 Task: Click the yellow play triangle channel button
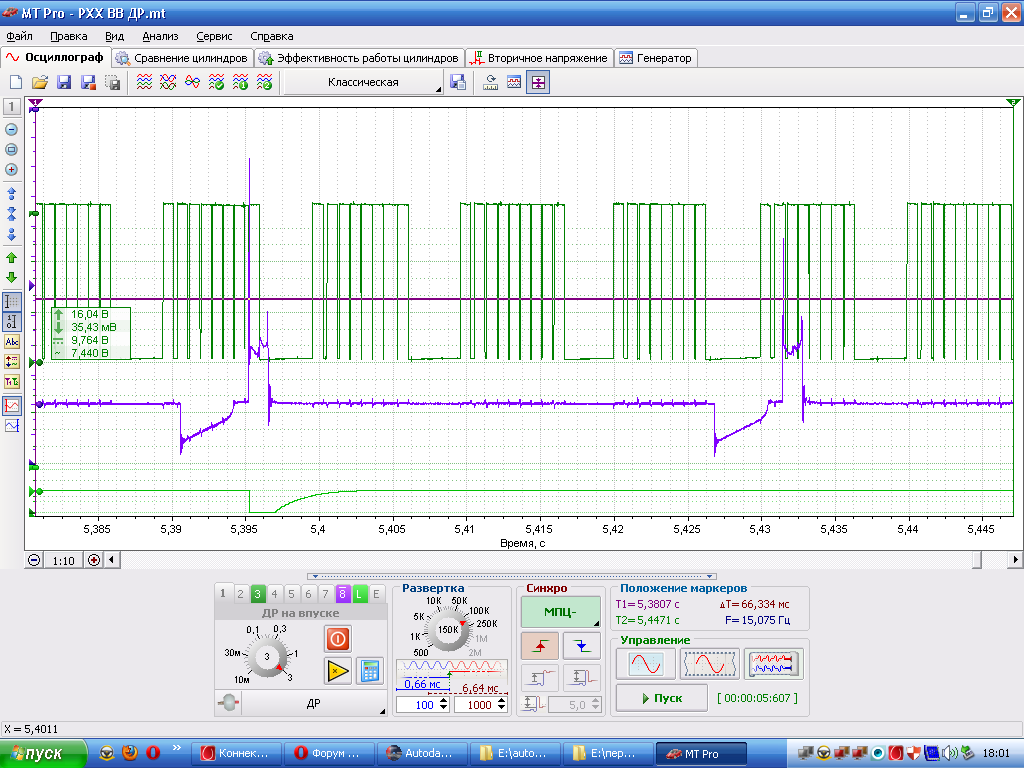pos(338,671)
